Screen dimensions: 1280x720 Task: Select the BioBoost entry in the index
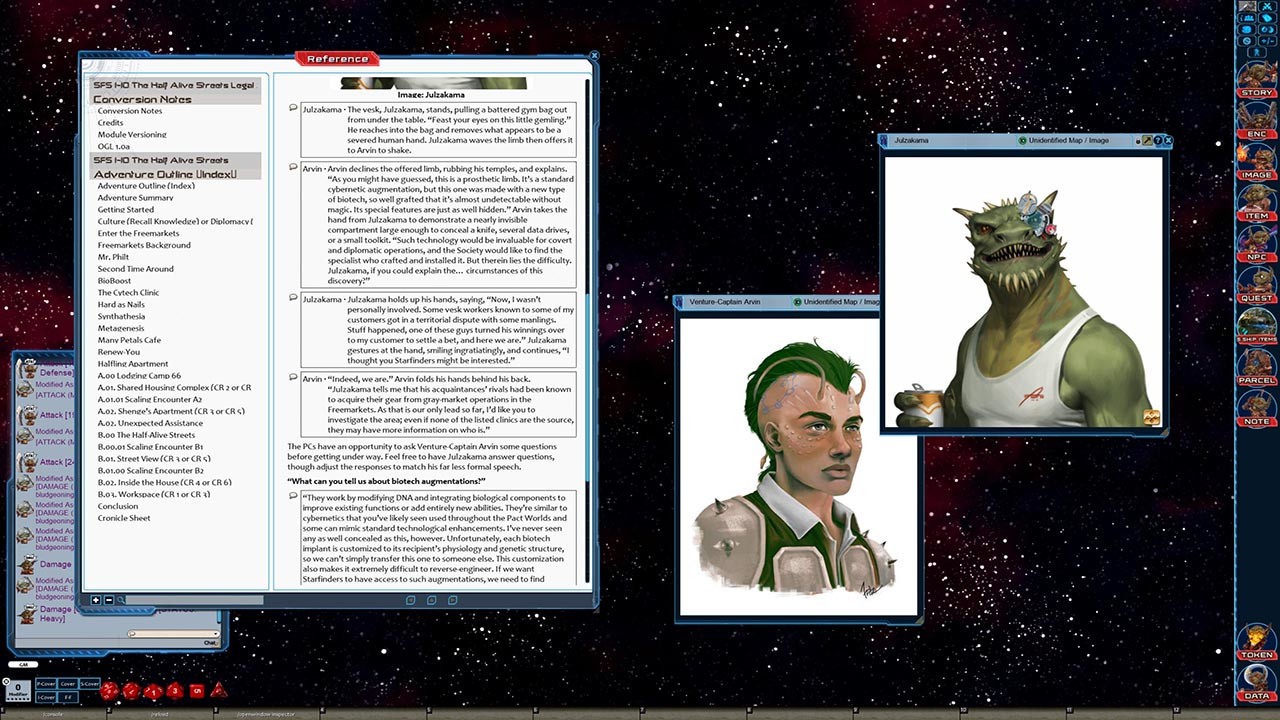point(114,281)
